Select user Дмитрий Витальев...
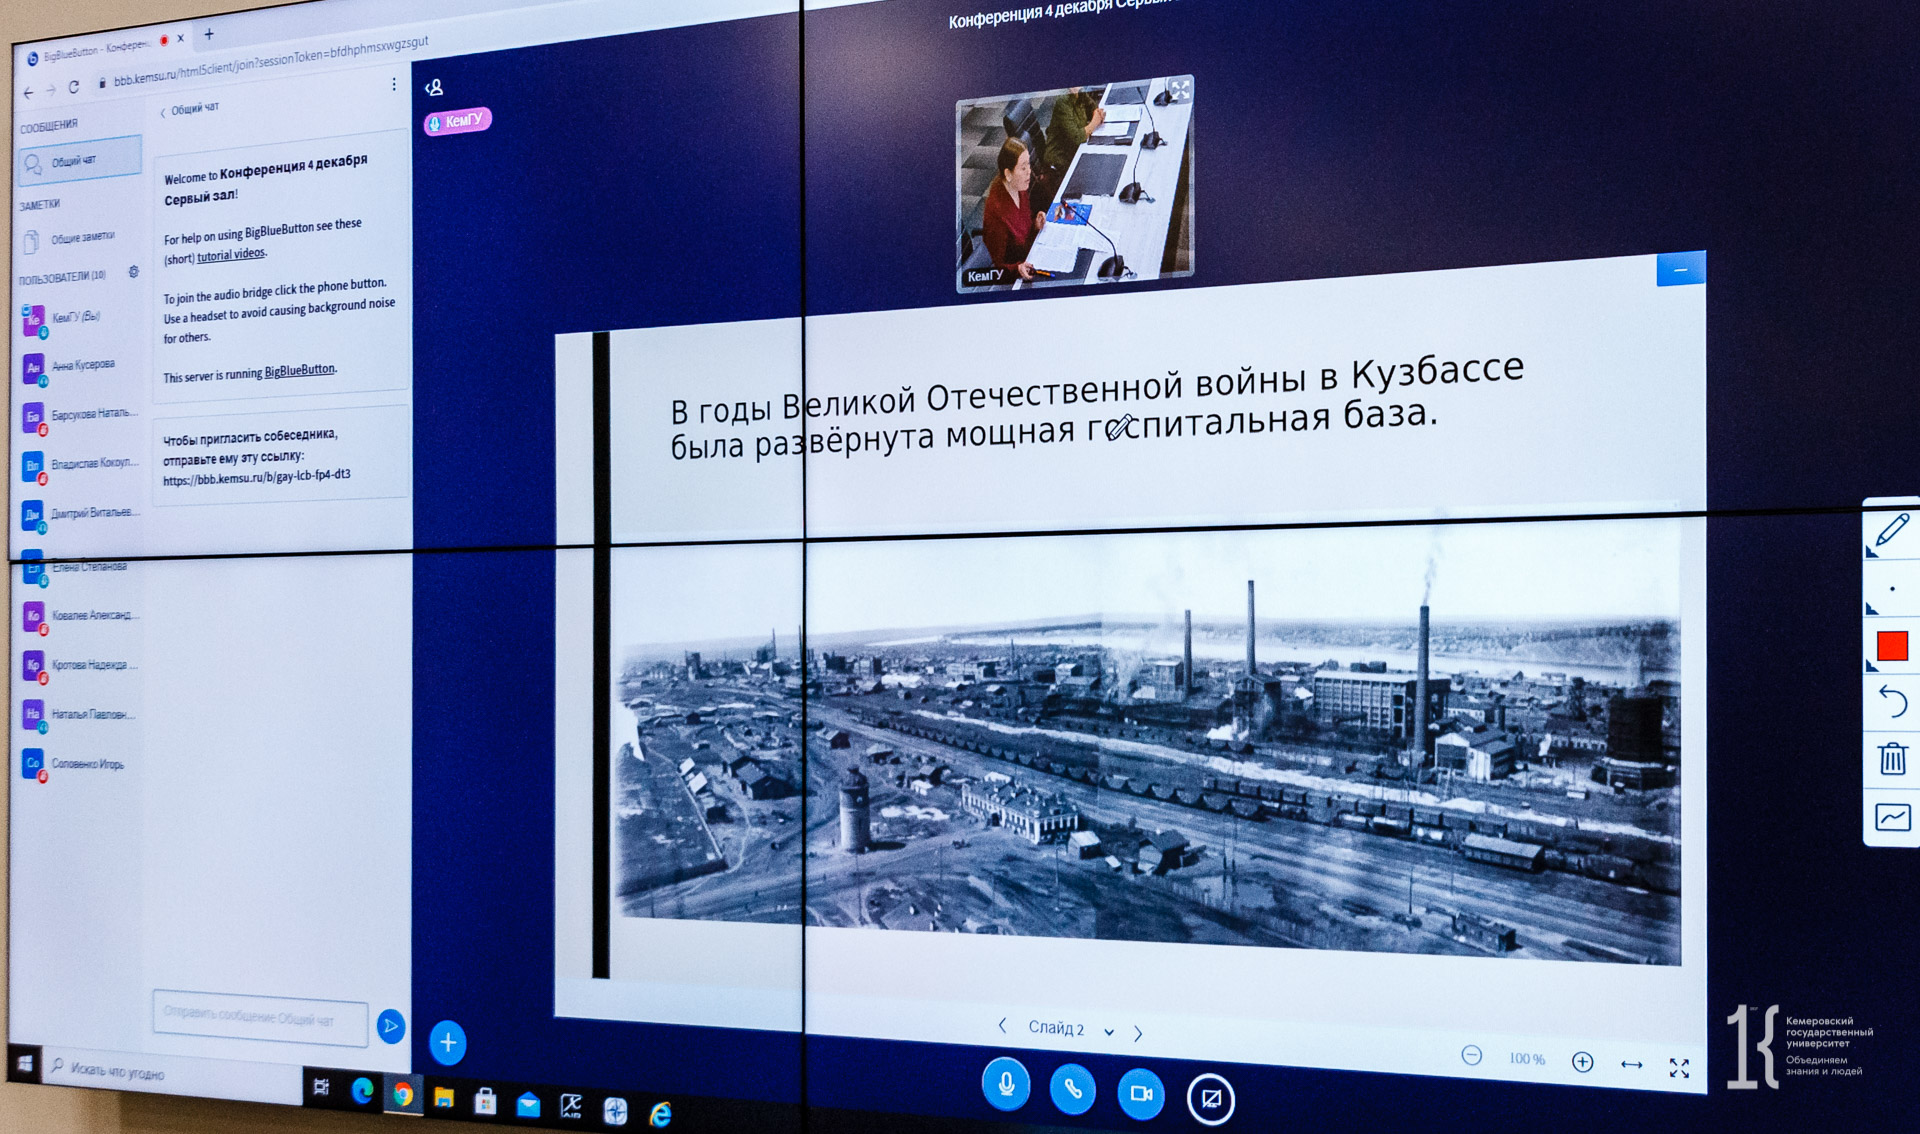 point(80,514)
